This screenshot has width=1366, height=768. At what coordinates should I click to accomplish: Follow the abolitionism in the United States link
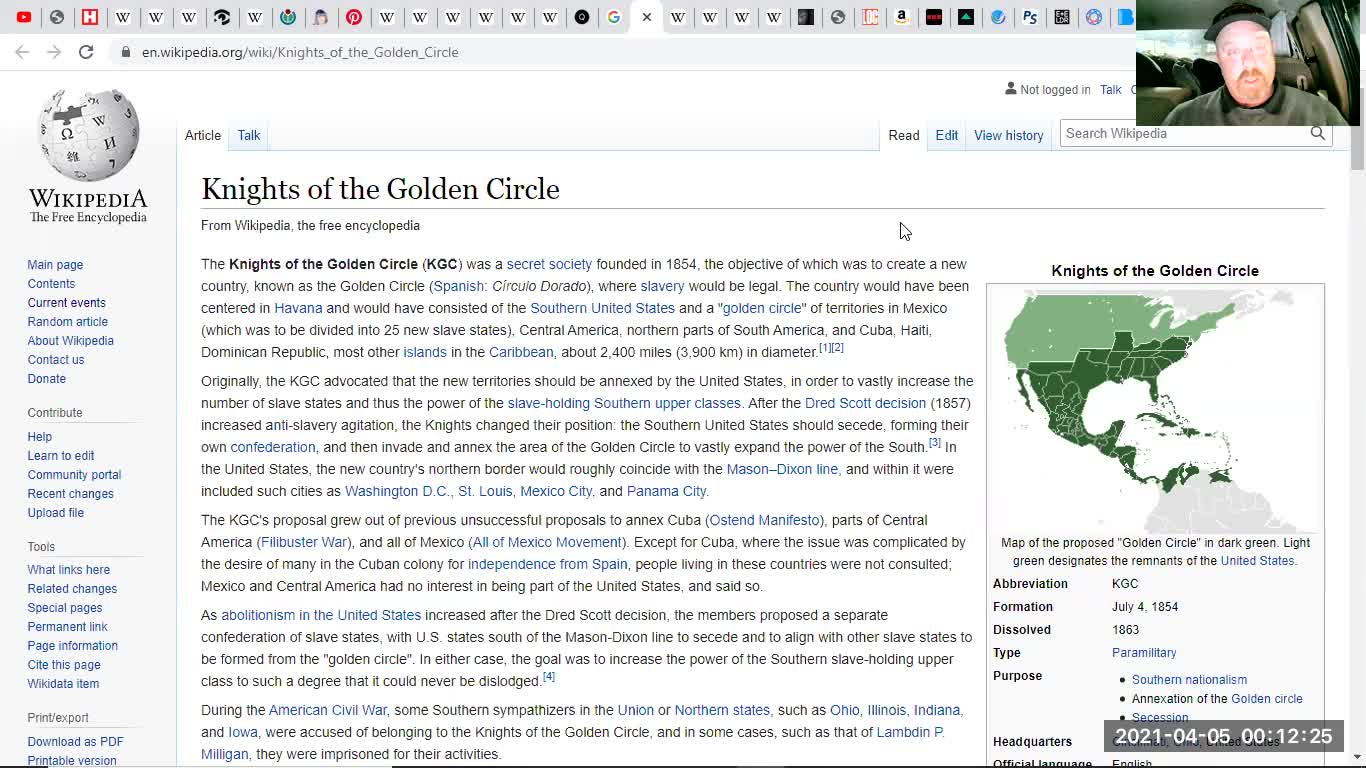[321, 615]
